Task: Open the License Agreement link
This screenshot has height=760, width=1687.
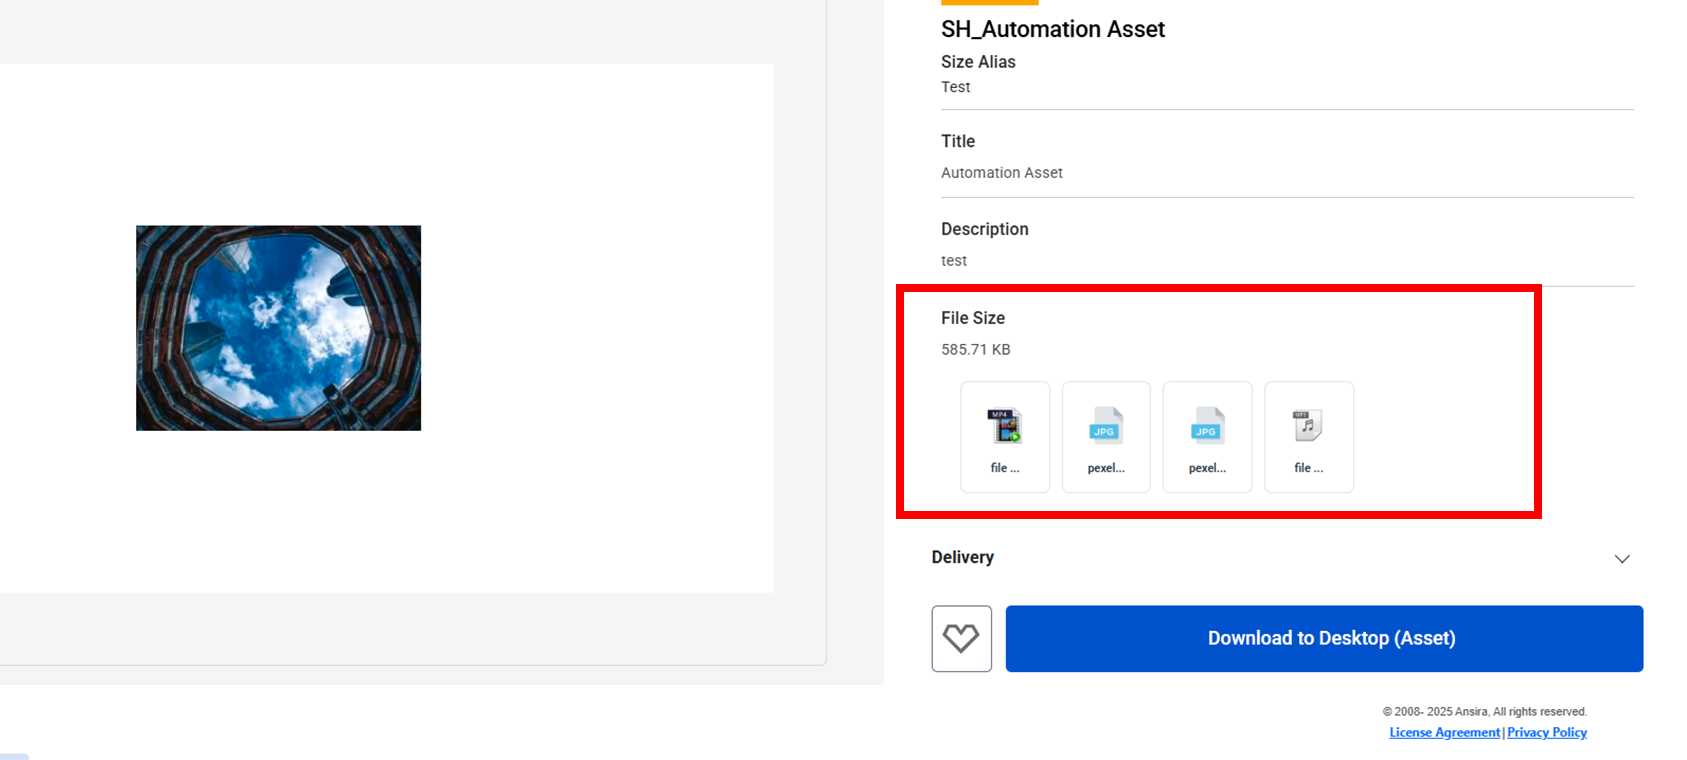Action: (x=1445, y=733)
